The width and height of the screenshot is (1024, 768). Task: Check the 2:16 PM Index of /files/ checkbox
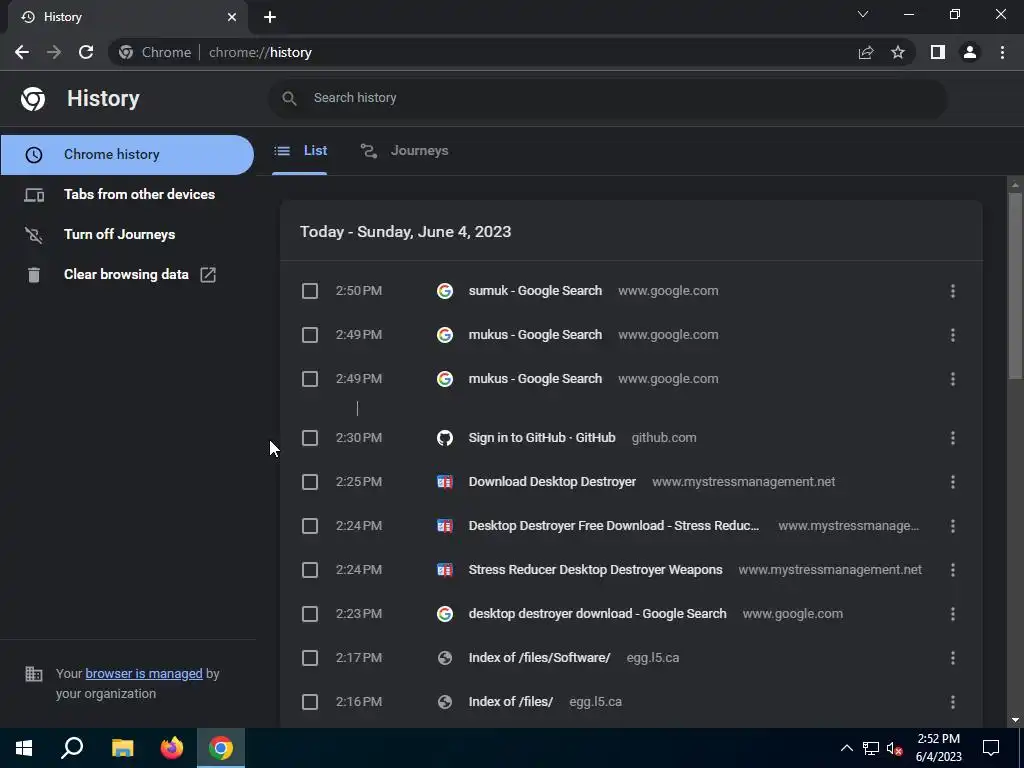tap(310, 702)
